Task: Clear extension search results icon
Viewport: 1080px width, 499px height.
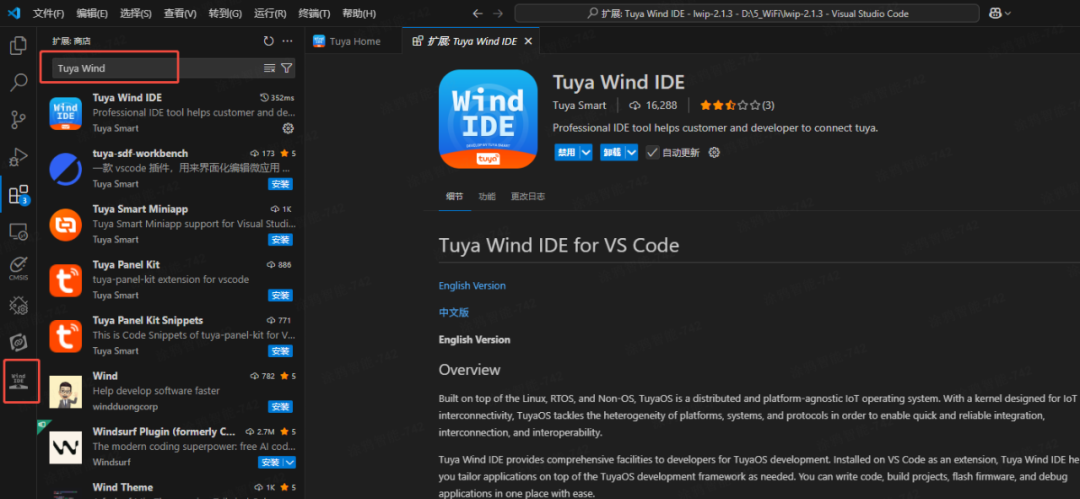Action: coord(269,68)
